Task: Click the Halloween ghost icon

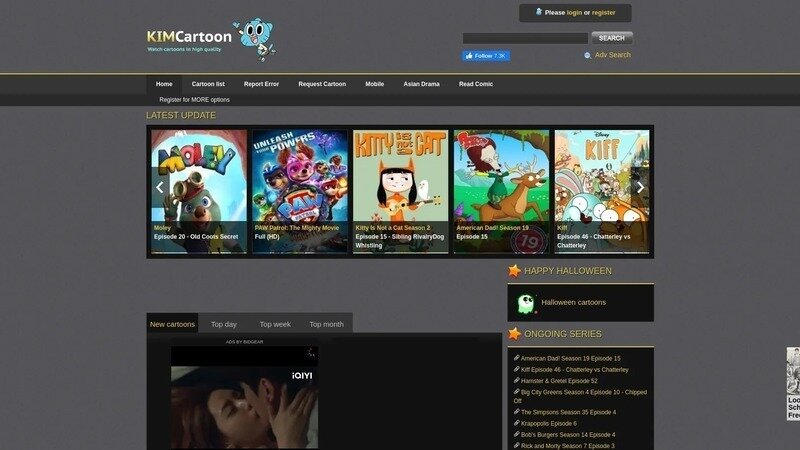Action: 525,302
